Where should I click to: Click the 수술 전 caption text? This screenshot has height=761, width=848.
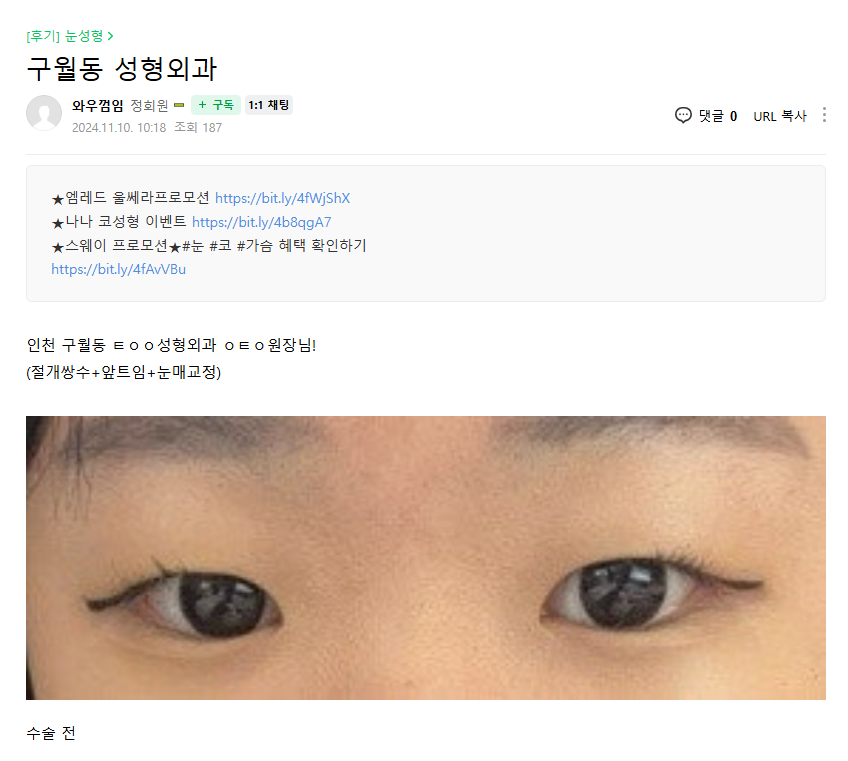(x=51, y=733)
